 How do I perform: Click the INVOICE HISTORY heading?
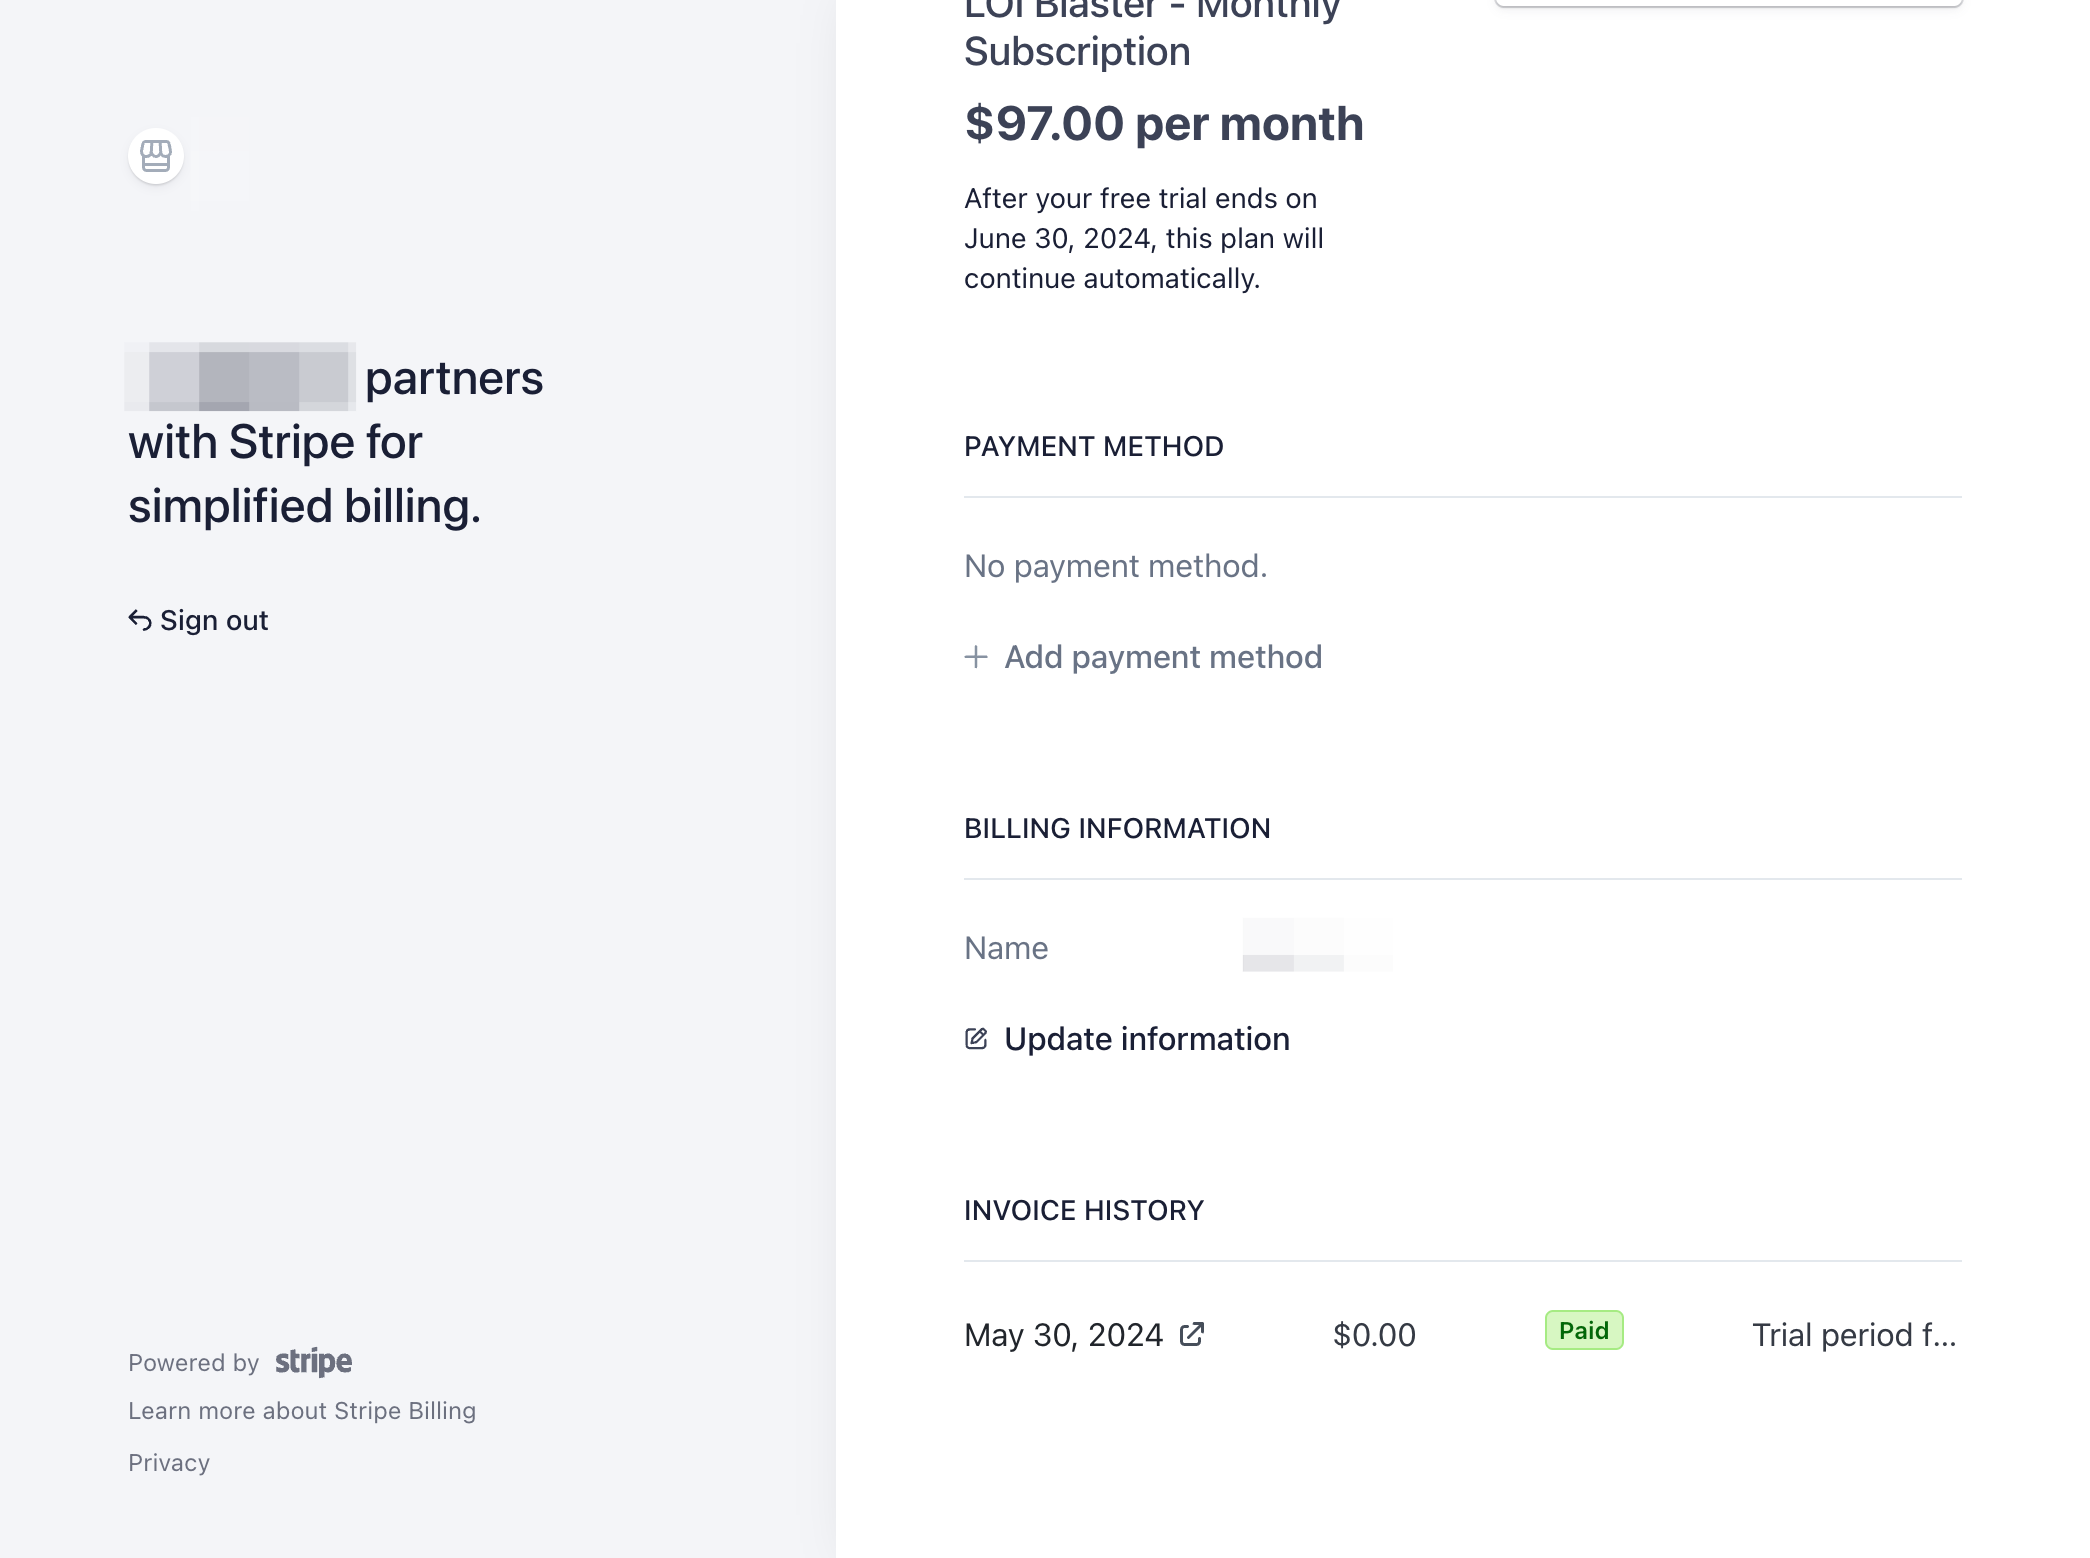(x=1084, y=1210)
